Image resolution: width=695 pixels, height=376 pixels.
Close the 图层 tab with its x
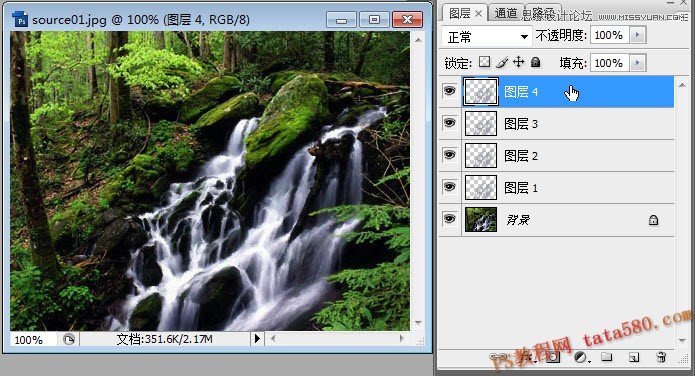pos(479,14)
